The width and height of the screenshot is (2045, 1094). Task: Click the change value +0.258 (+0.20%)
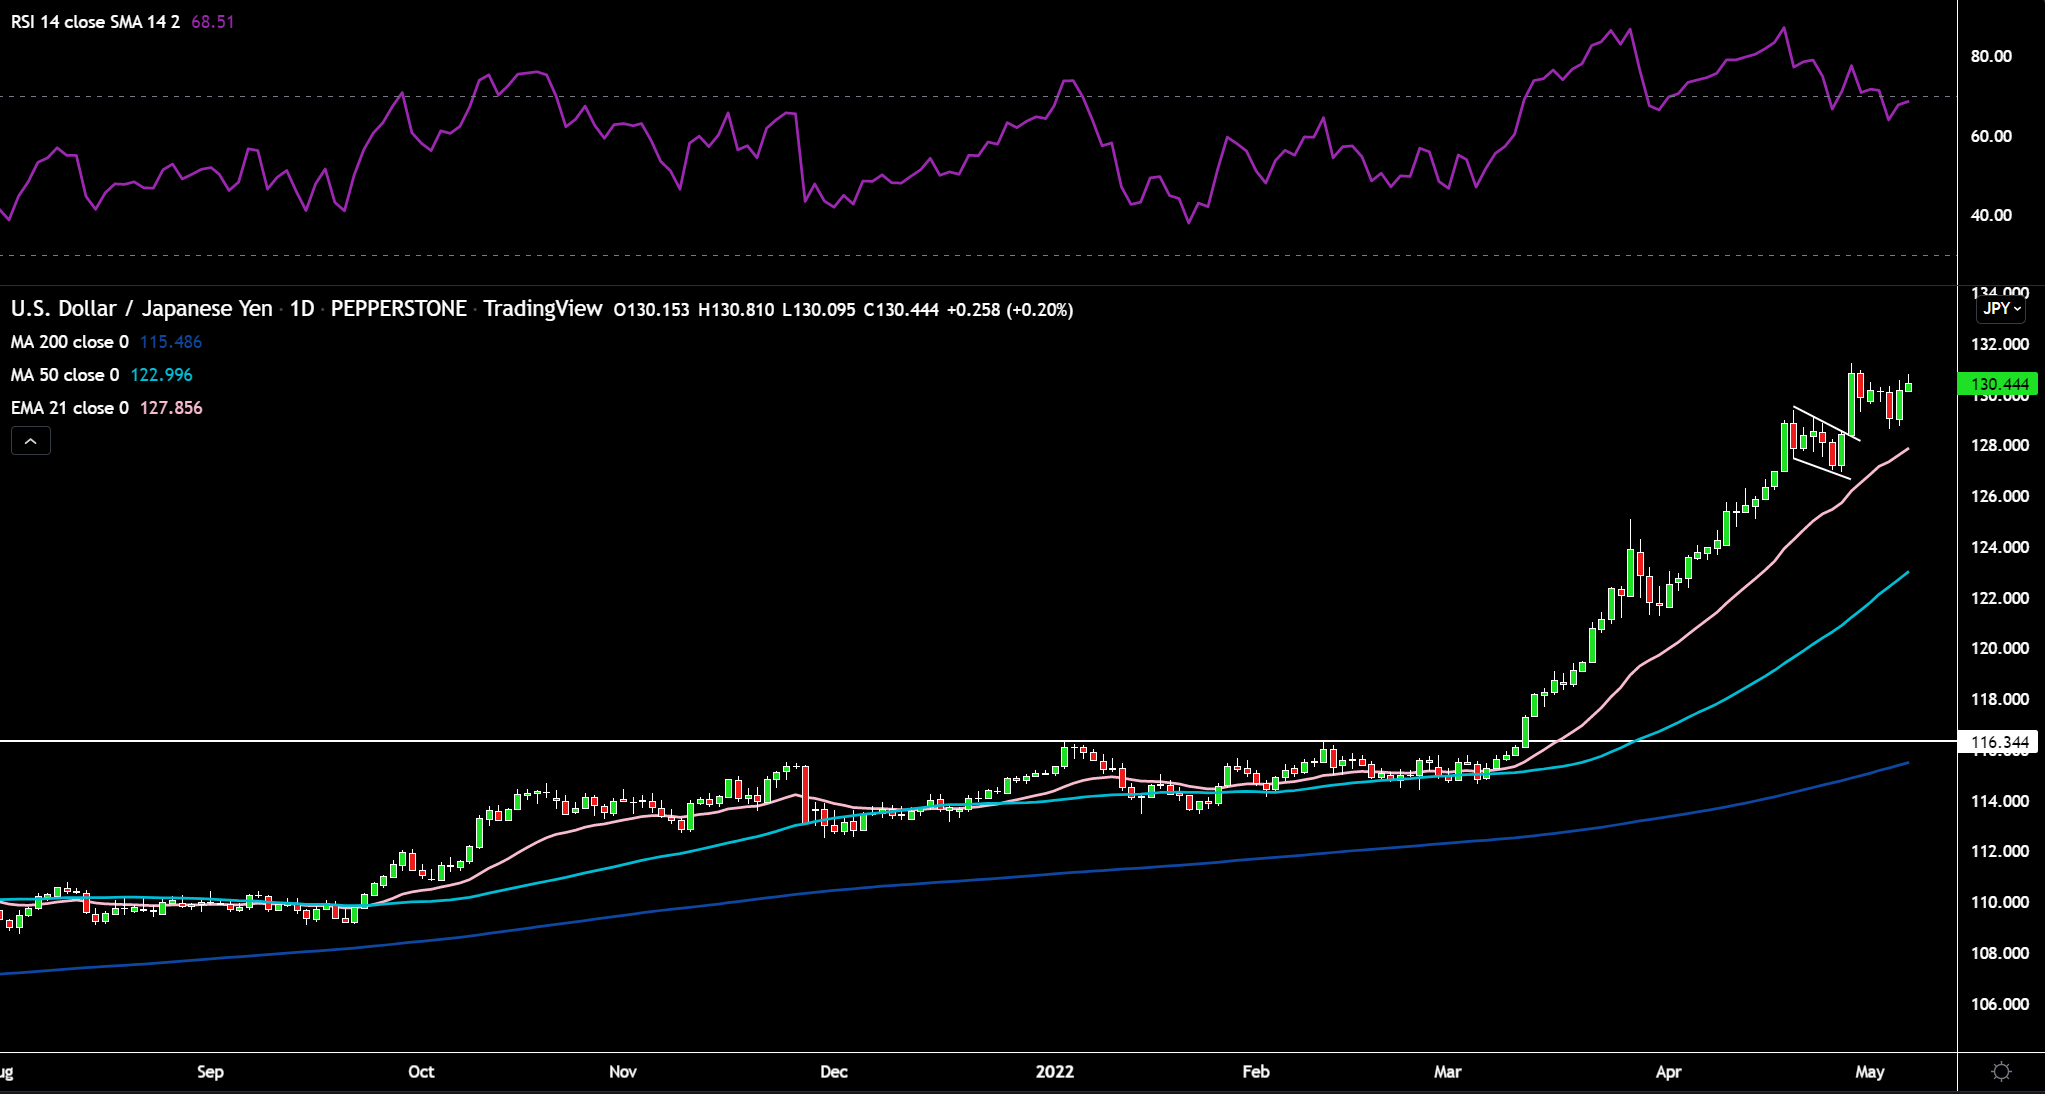tap(1010, 310)
